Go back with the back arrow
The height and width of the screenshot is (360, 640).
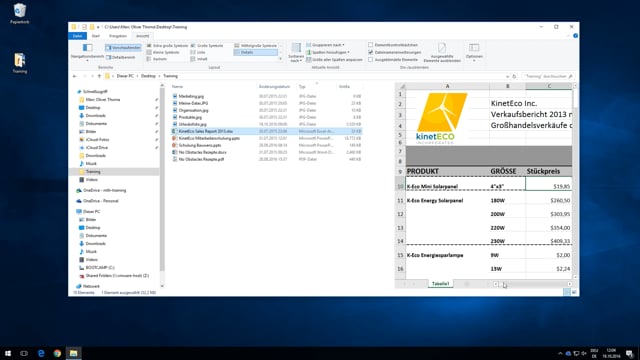pos(75,76)
